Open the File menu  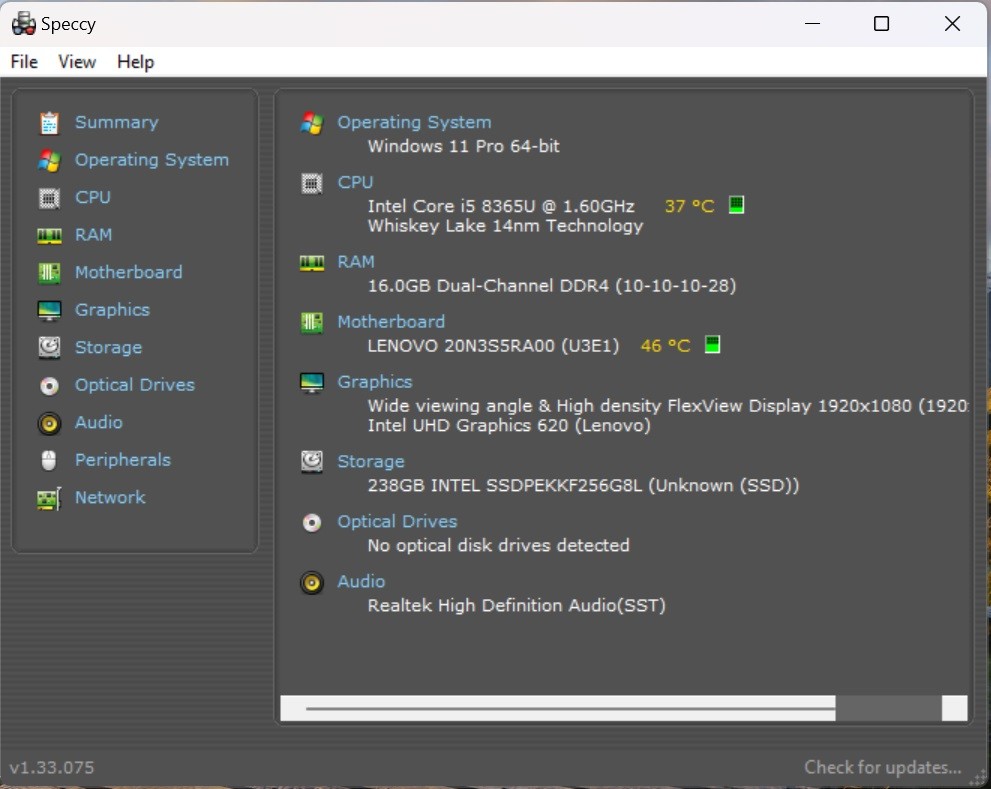coord(24,62)
